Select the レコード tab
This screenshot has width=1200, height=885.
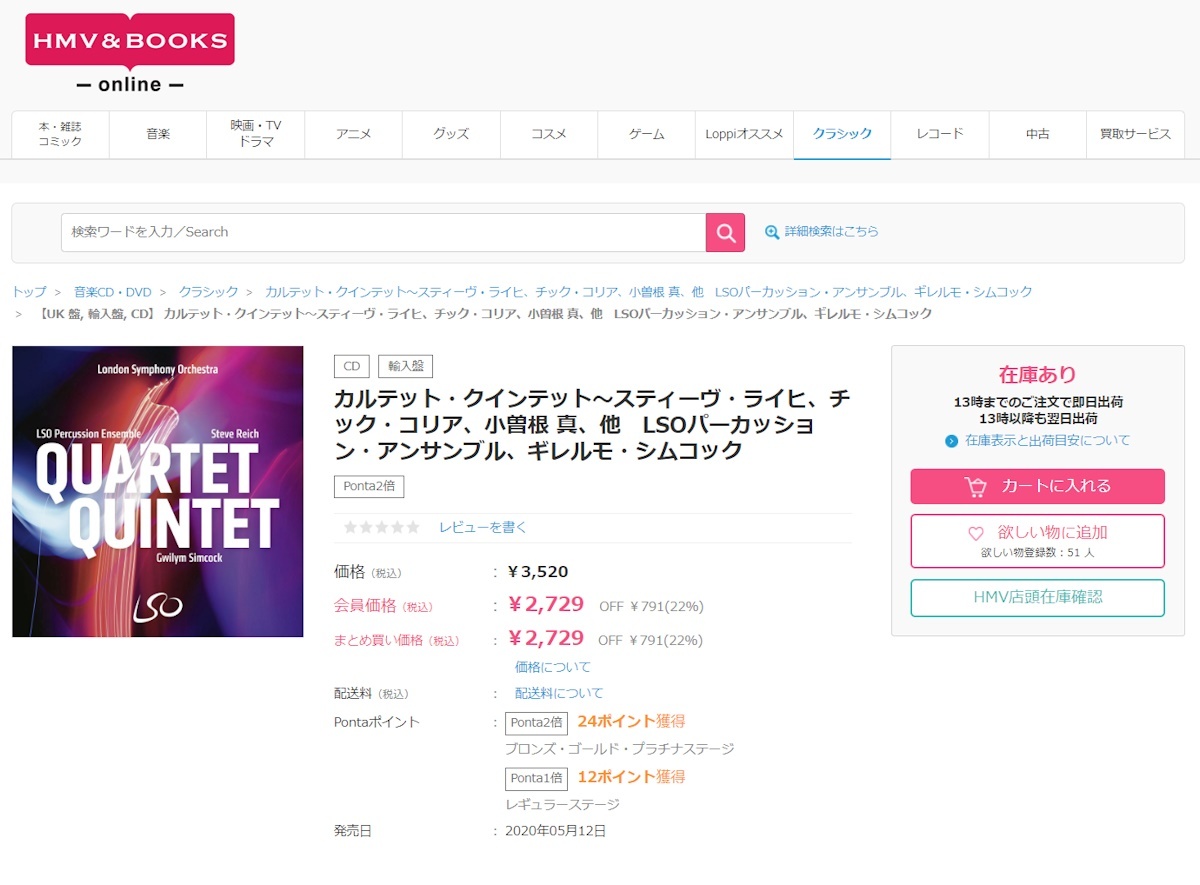pyautogui.click(x=938, y=134)
